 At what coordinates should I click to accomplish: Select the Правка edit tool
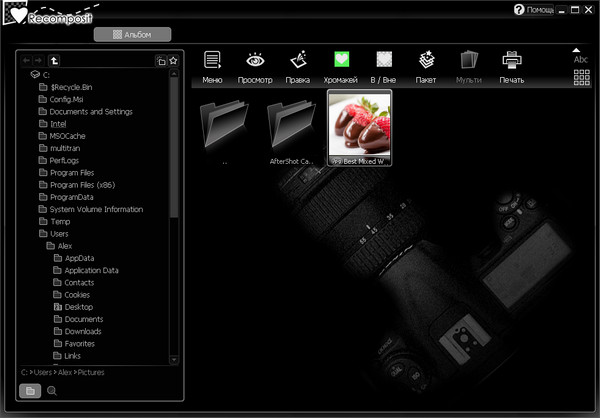click(x=298, y=67)
